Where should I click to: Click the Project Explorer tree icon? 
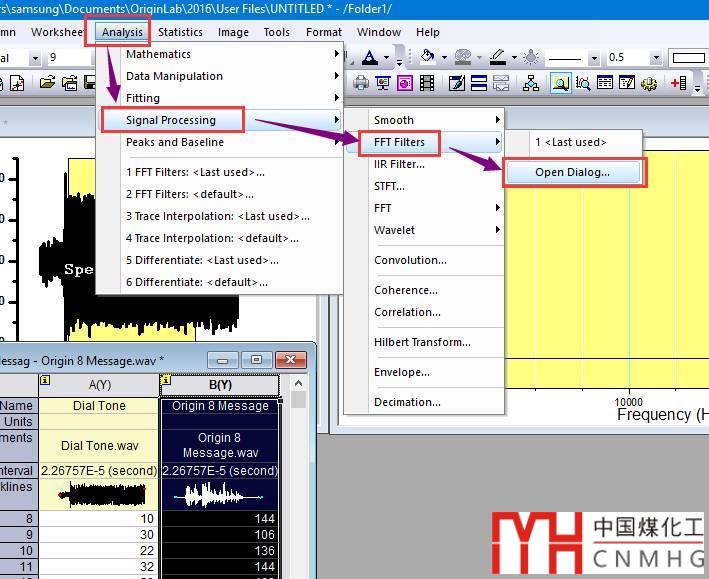coord(530,84)
